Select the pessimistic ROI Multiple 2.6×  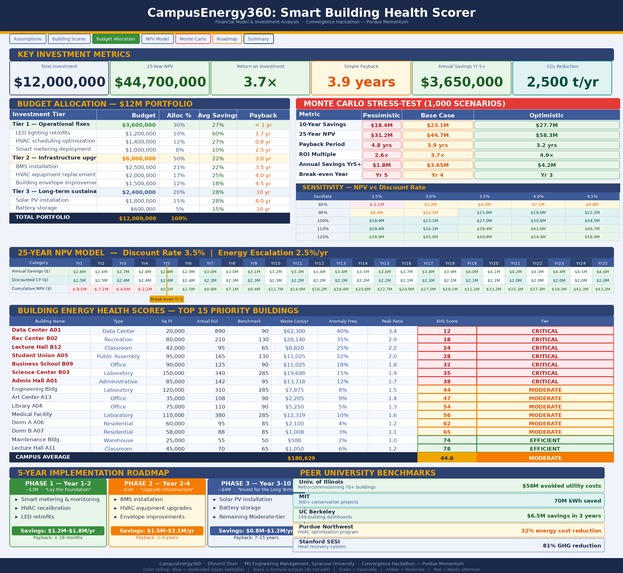click(381, 155)
